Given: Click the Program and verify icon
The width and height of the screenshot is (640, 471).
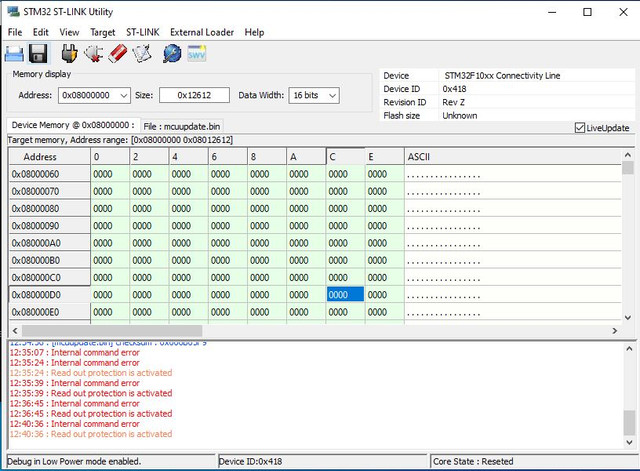Looking at the screenshot, I should pyautogui.click(x=142, y=53).
